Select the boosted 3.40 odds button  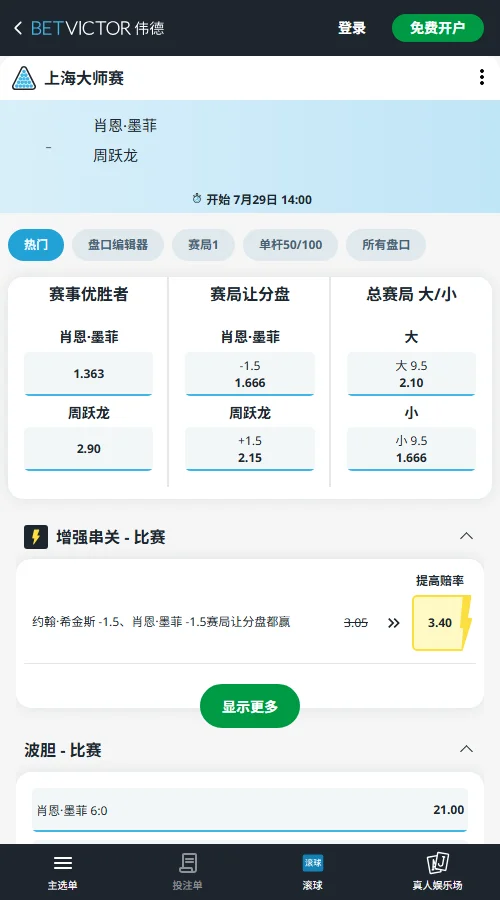tap(440, 623)
